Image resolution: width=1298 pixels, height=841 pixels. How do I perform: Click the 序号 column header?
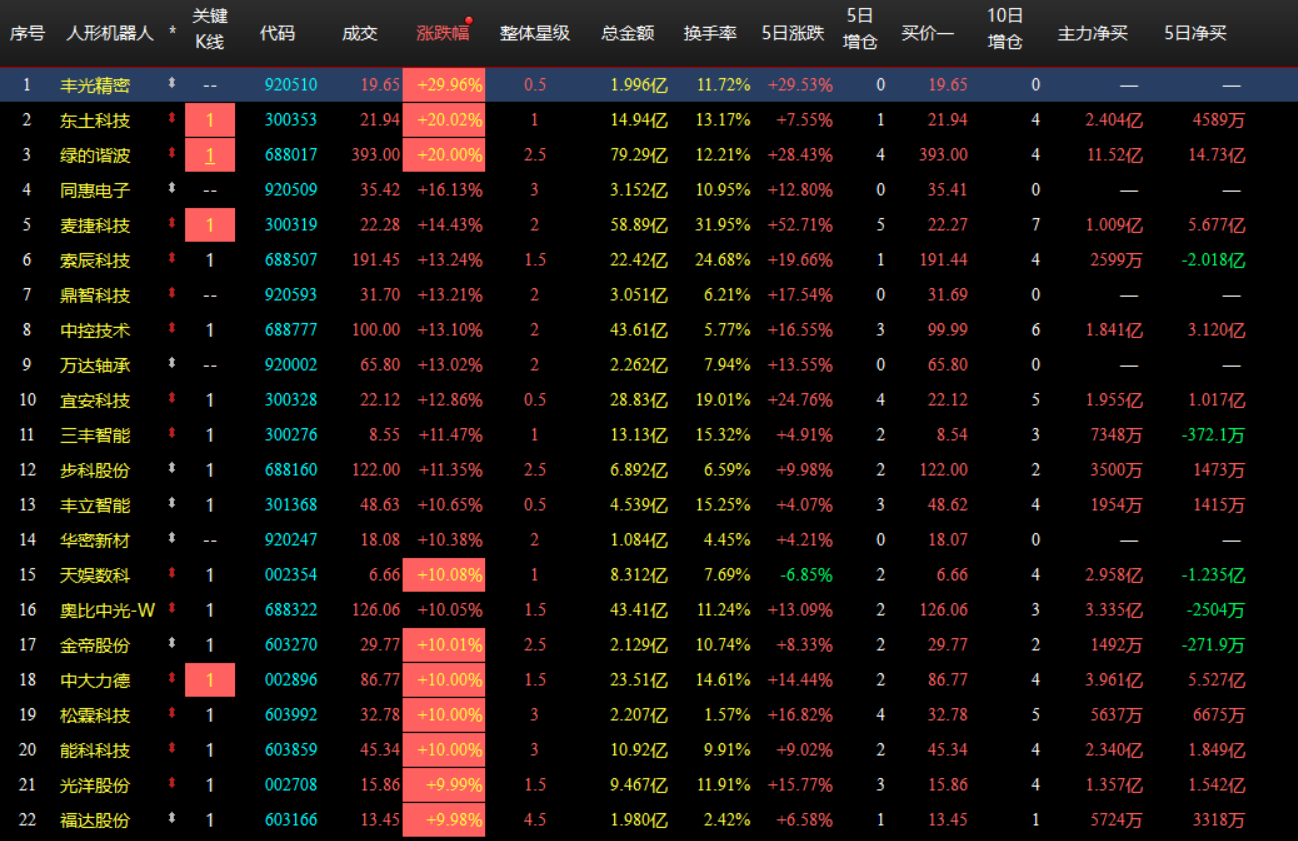(27, 33)
